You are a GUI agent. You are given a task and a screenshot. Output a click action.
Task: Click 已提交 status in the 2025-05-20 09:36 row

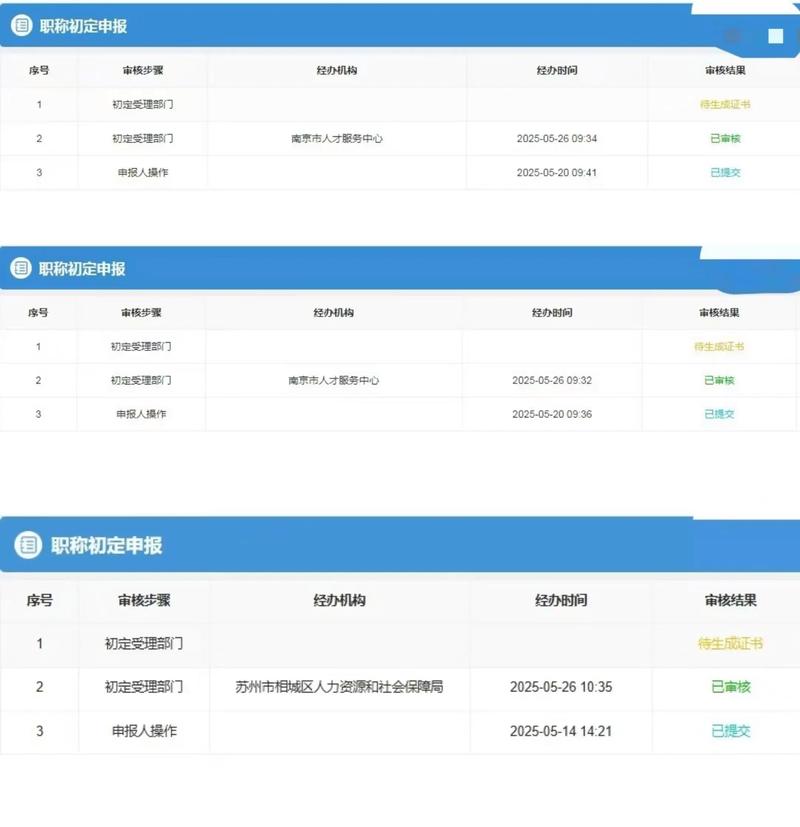(x=719, y=414)
